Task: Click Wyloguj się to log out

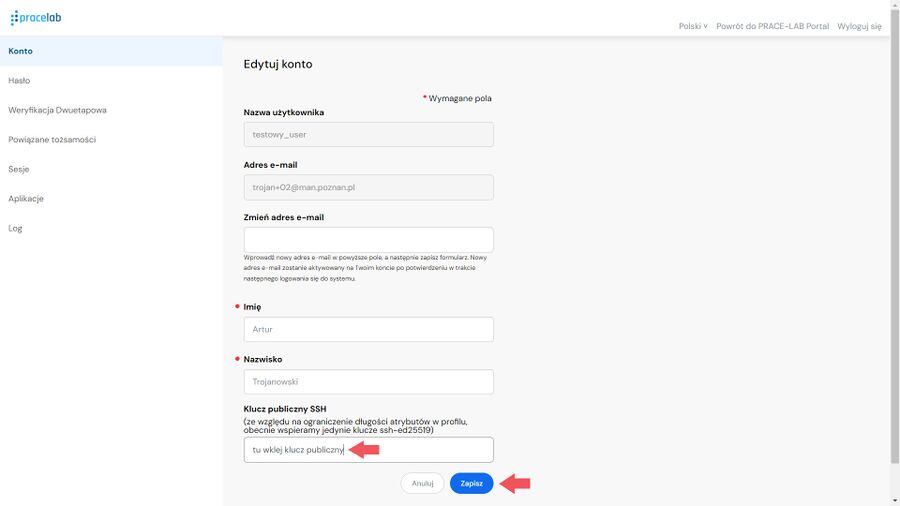Action: click(x=859, y=26)
